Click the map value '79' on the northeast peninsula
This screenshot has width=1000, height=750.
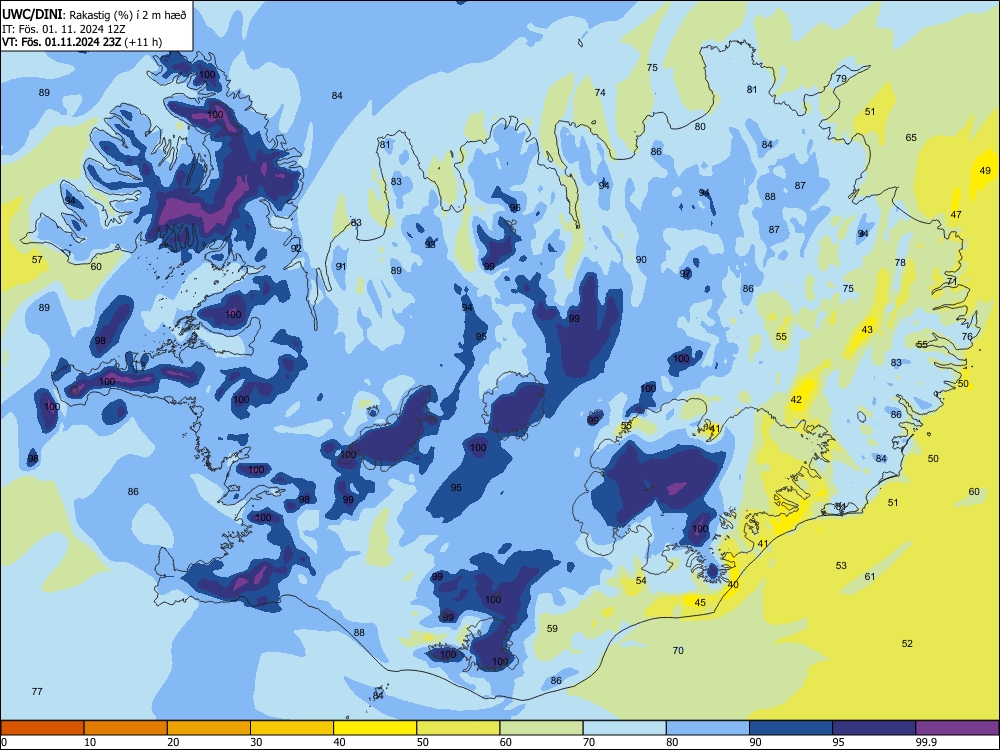click(x=841, y=78)
